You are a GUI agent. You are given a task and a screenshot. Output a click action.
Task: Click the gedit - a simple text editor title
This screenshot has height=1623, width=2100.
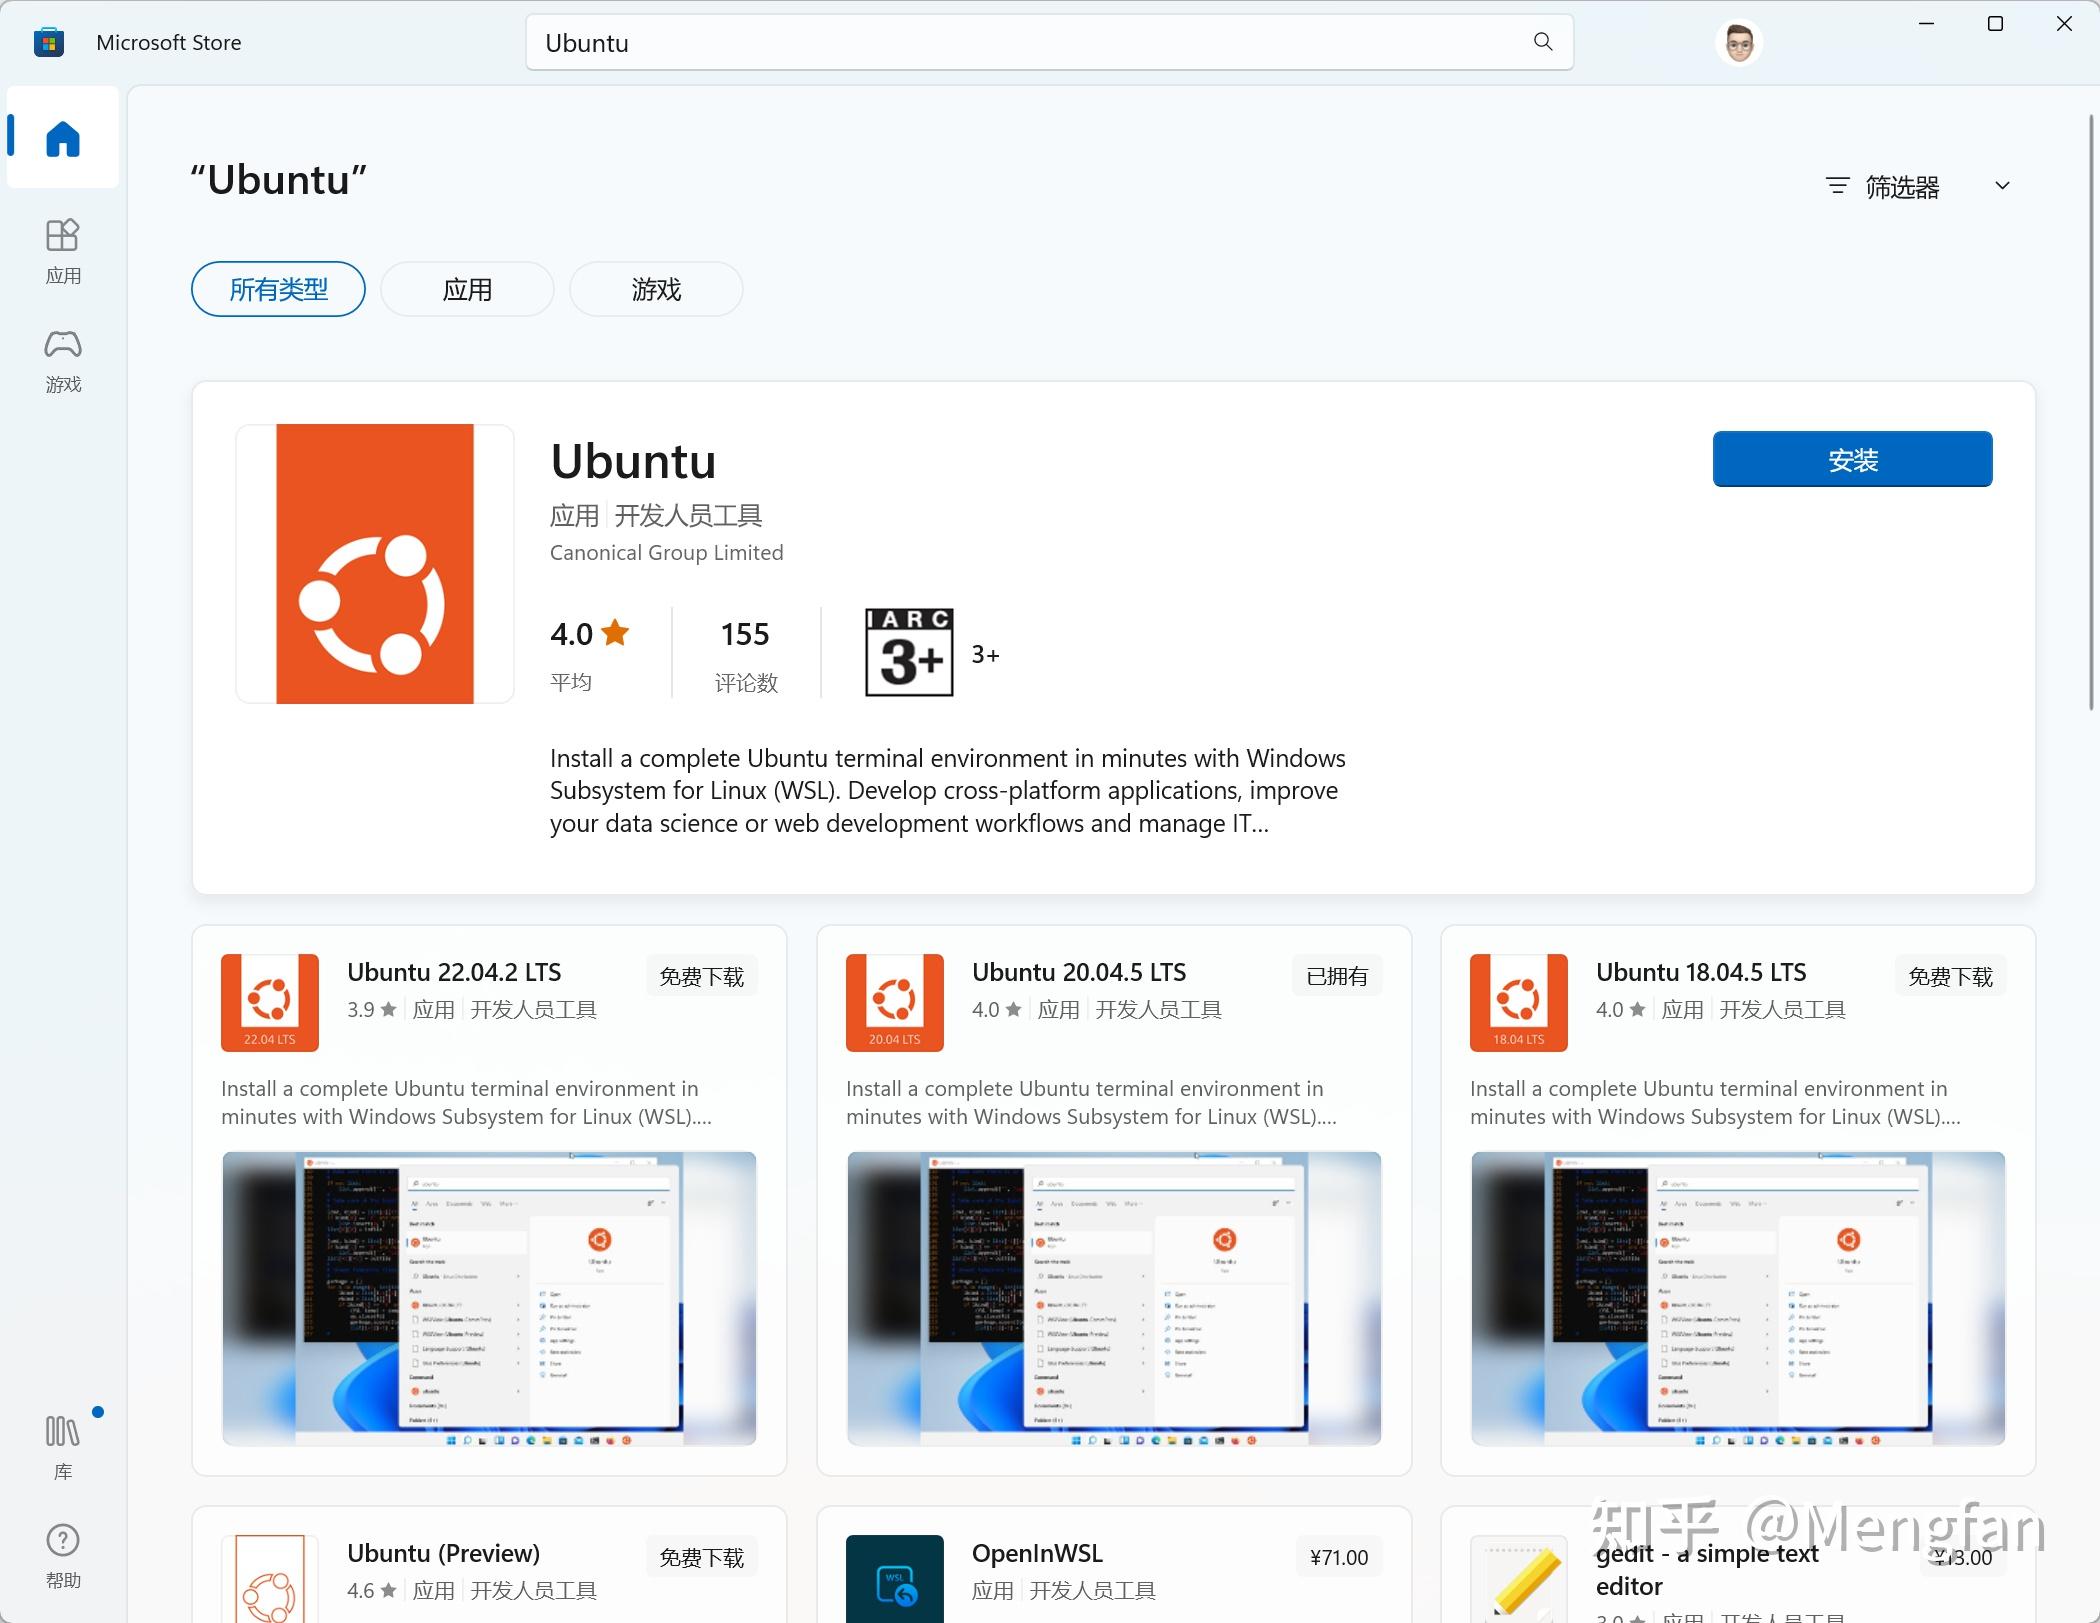pyautogui.click(x=1706, y=1570)
